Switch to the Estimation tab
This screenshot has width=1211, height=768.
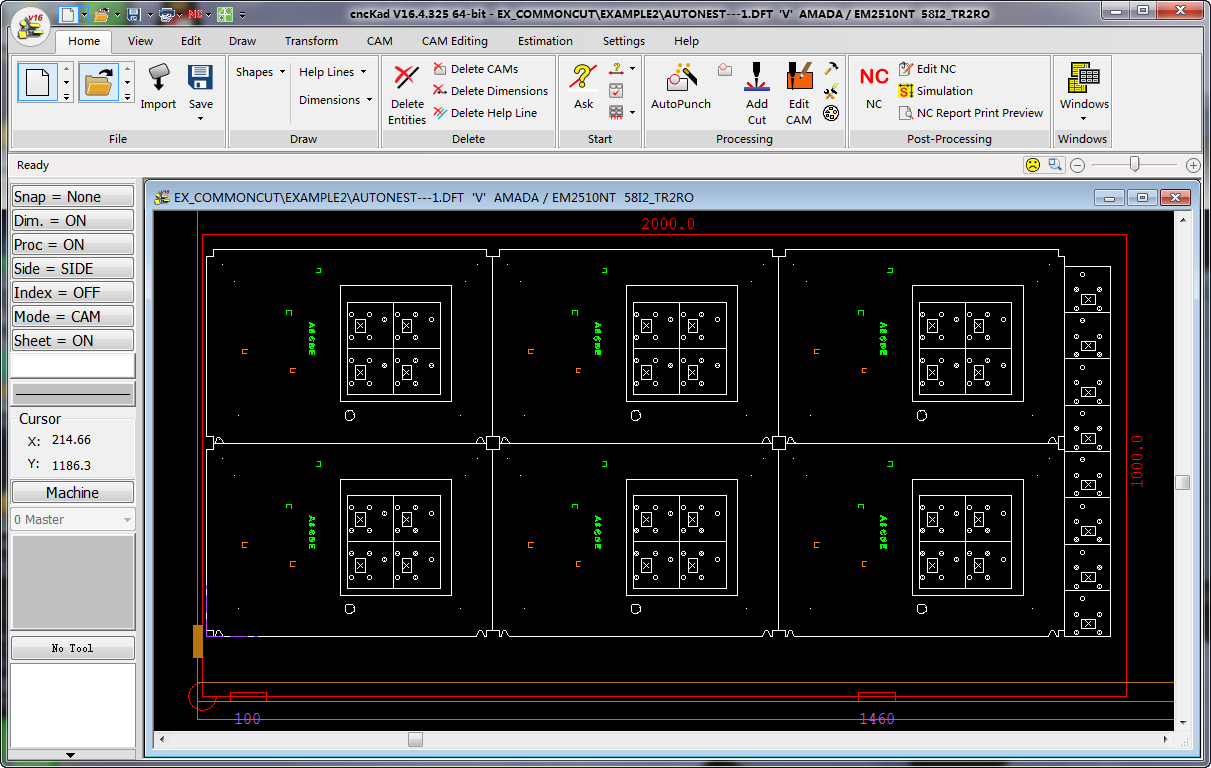pos(545,41)
